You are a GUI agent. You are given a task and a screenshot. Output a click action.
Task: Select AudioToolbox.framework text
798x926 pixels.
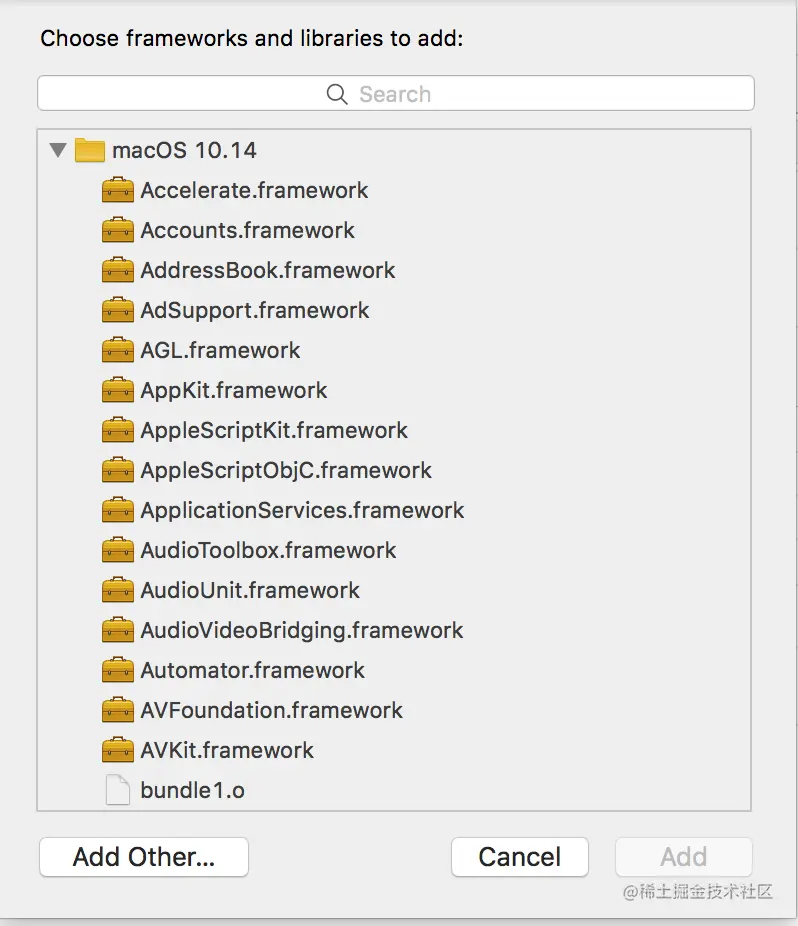268,550
